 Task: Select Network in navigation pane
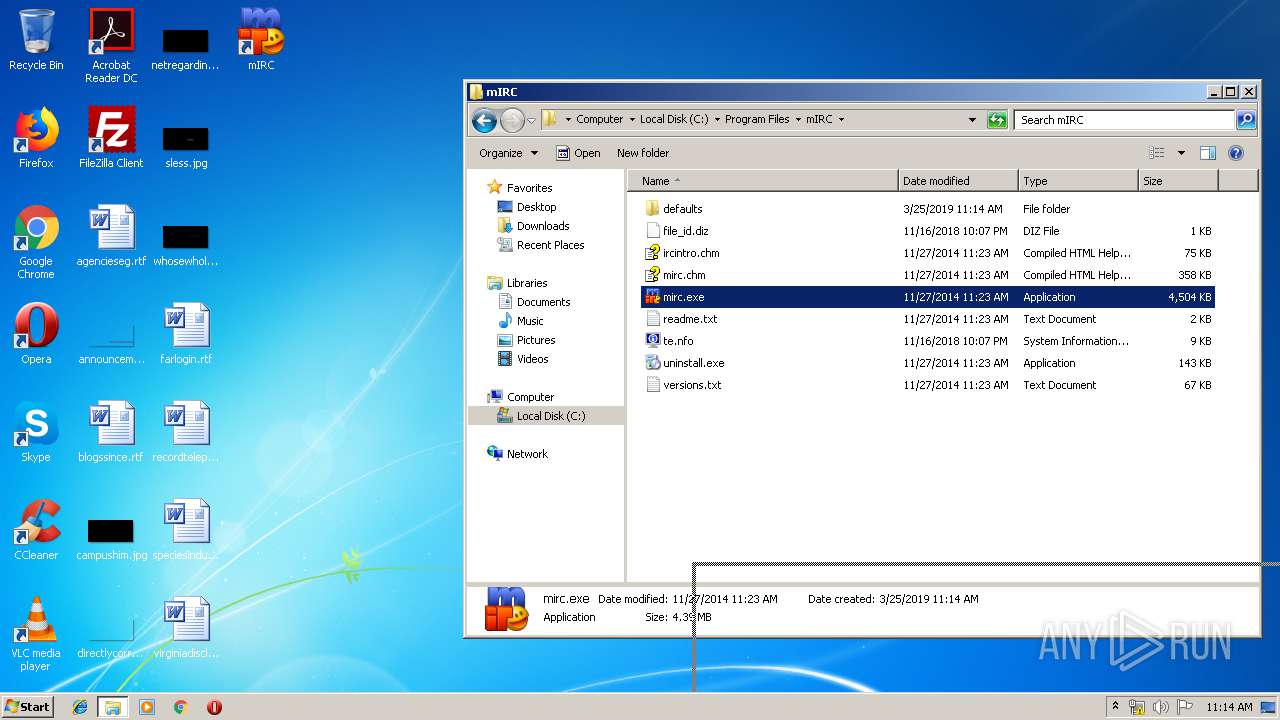(527, 454)
